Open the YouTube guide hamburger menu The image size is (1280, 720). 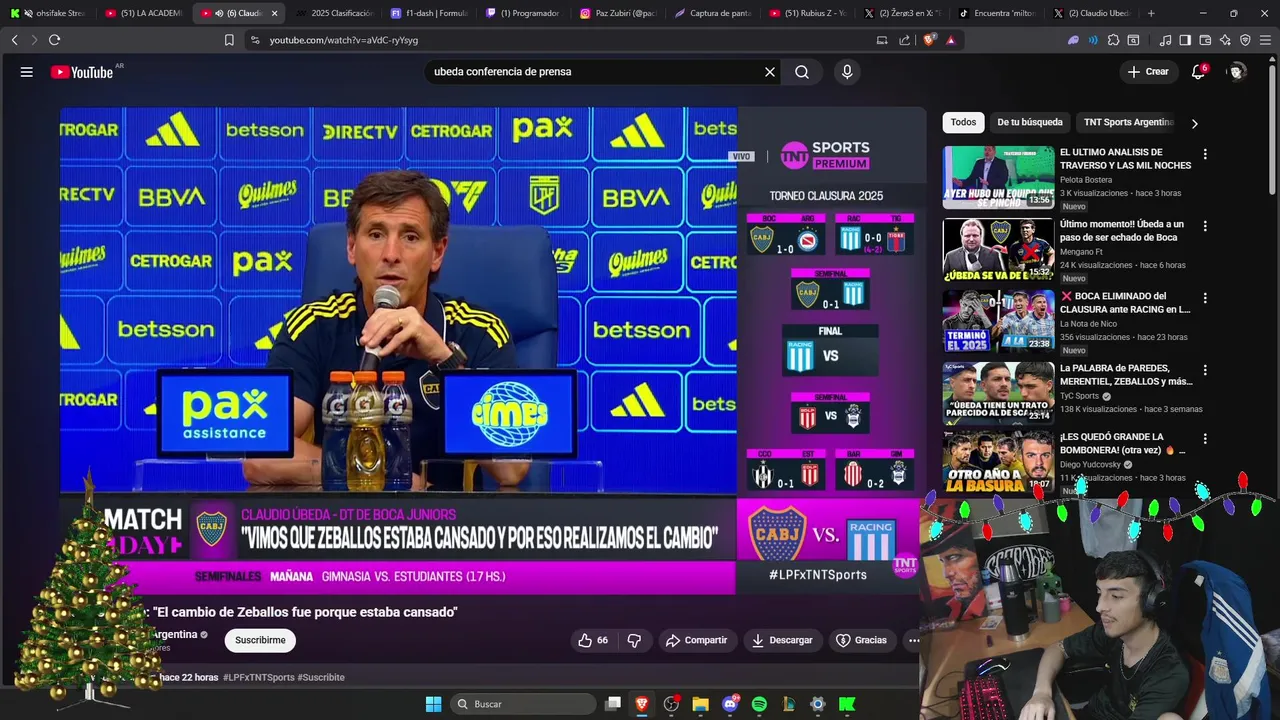[27, 72]
